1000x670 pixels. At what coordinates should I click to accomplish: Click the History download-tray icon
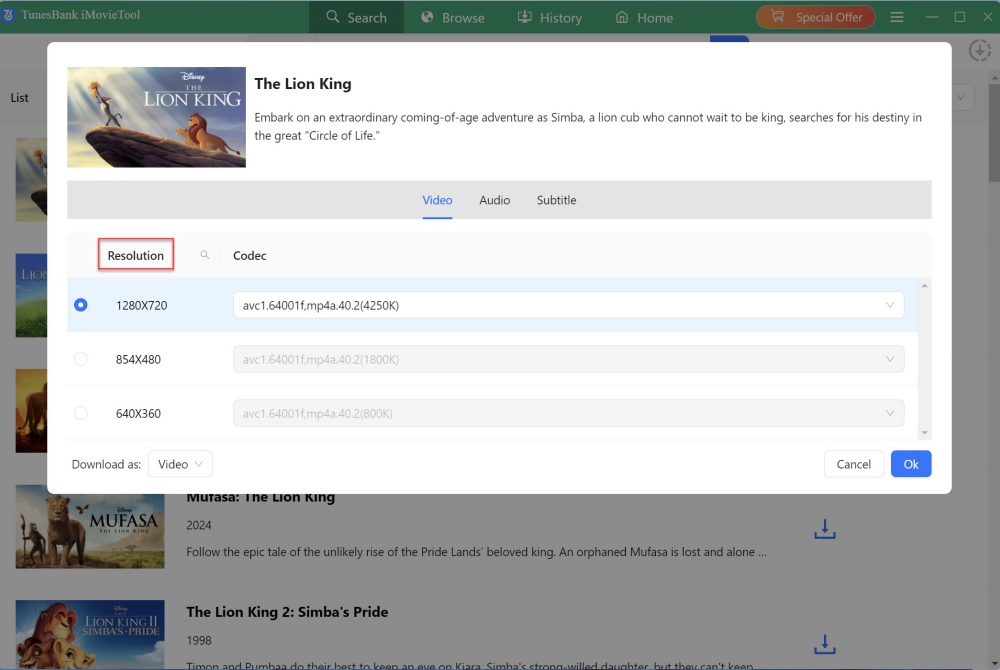(524, 17)
